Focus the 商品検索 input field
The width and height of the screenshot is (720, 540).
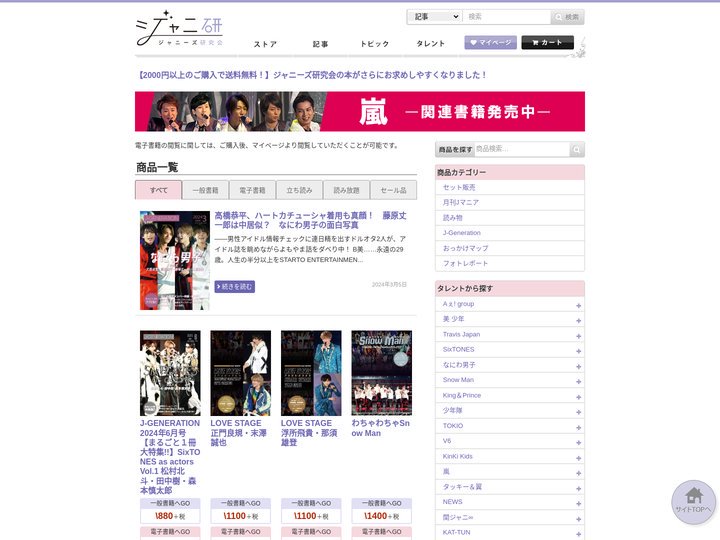pos(522,149)
